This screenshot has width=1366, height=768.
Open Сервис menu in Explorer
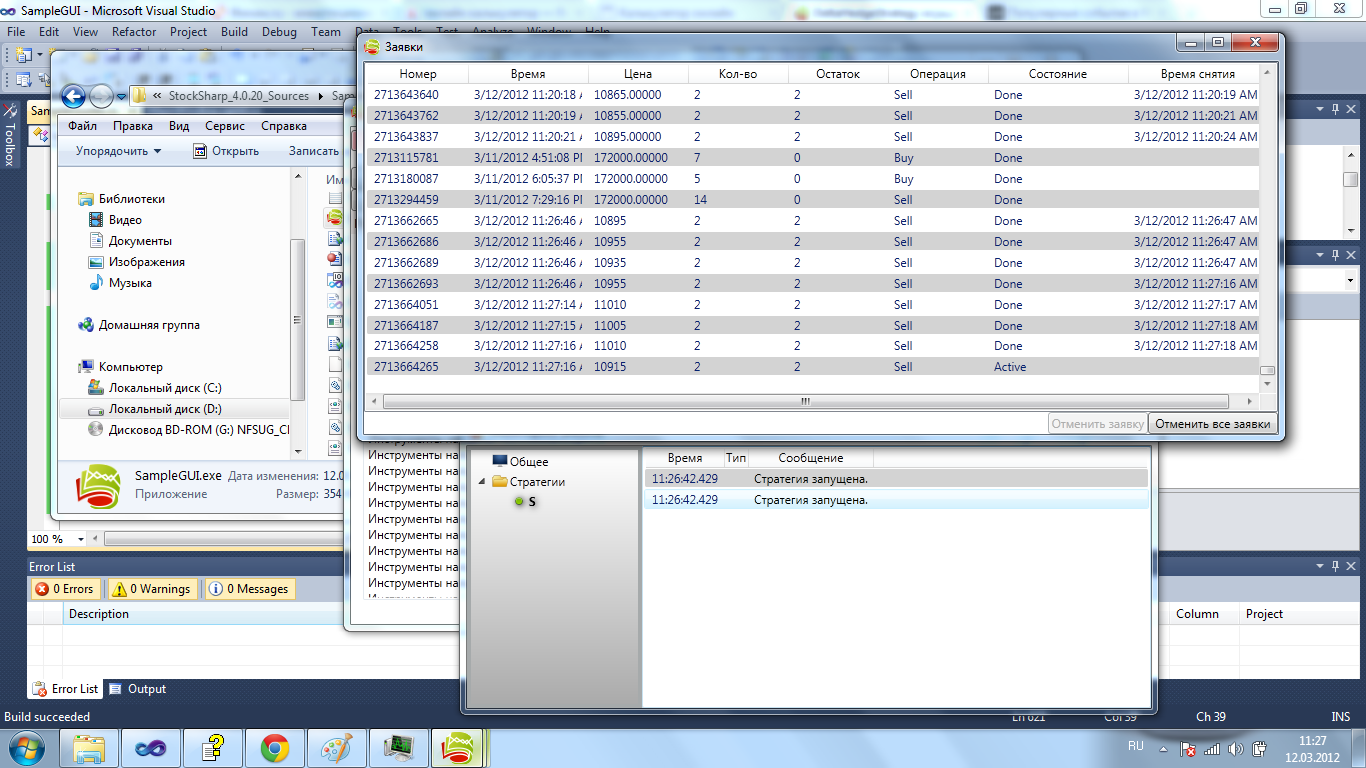pos(225,126)
